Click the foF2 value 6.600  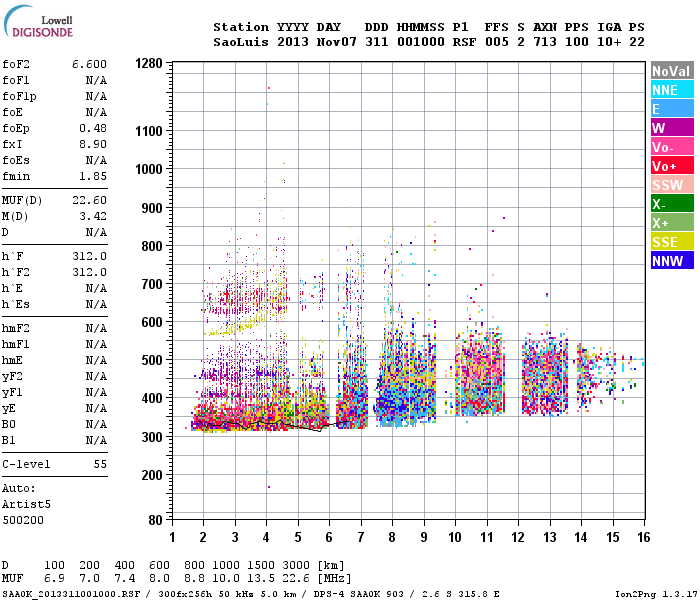click(x=89, y=64)
